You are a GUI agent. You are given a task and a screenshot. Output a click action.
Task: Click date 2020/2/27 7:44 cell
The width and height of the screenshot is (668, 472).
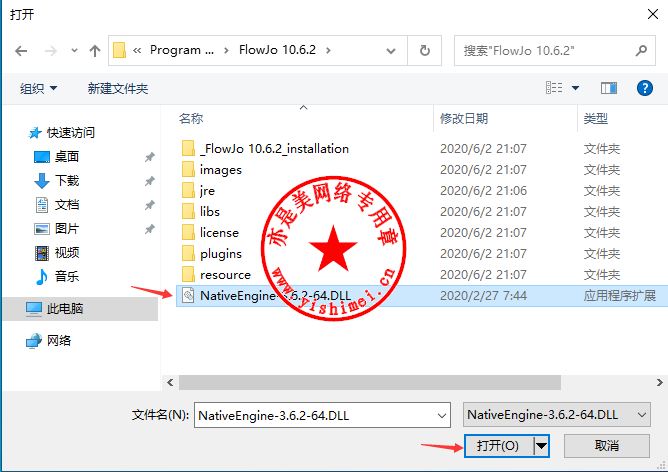[x=483, y=296]
